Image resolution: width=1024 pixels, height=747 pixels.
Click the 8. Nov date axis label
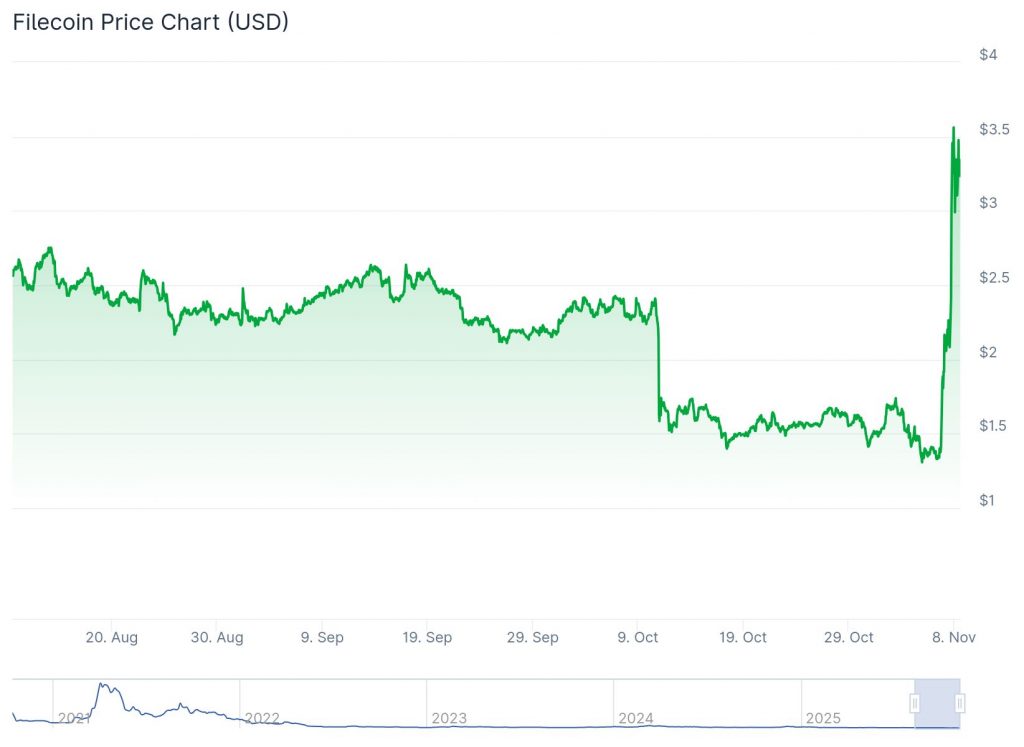(954, 637)
